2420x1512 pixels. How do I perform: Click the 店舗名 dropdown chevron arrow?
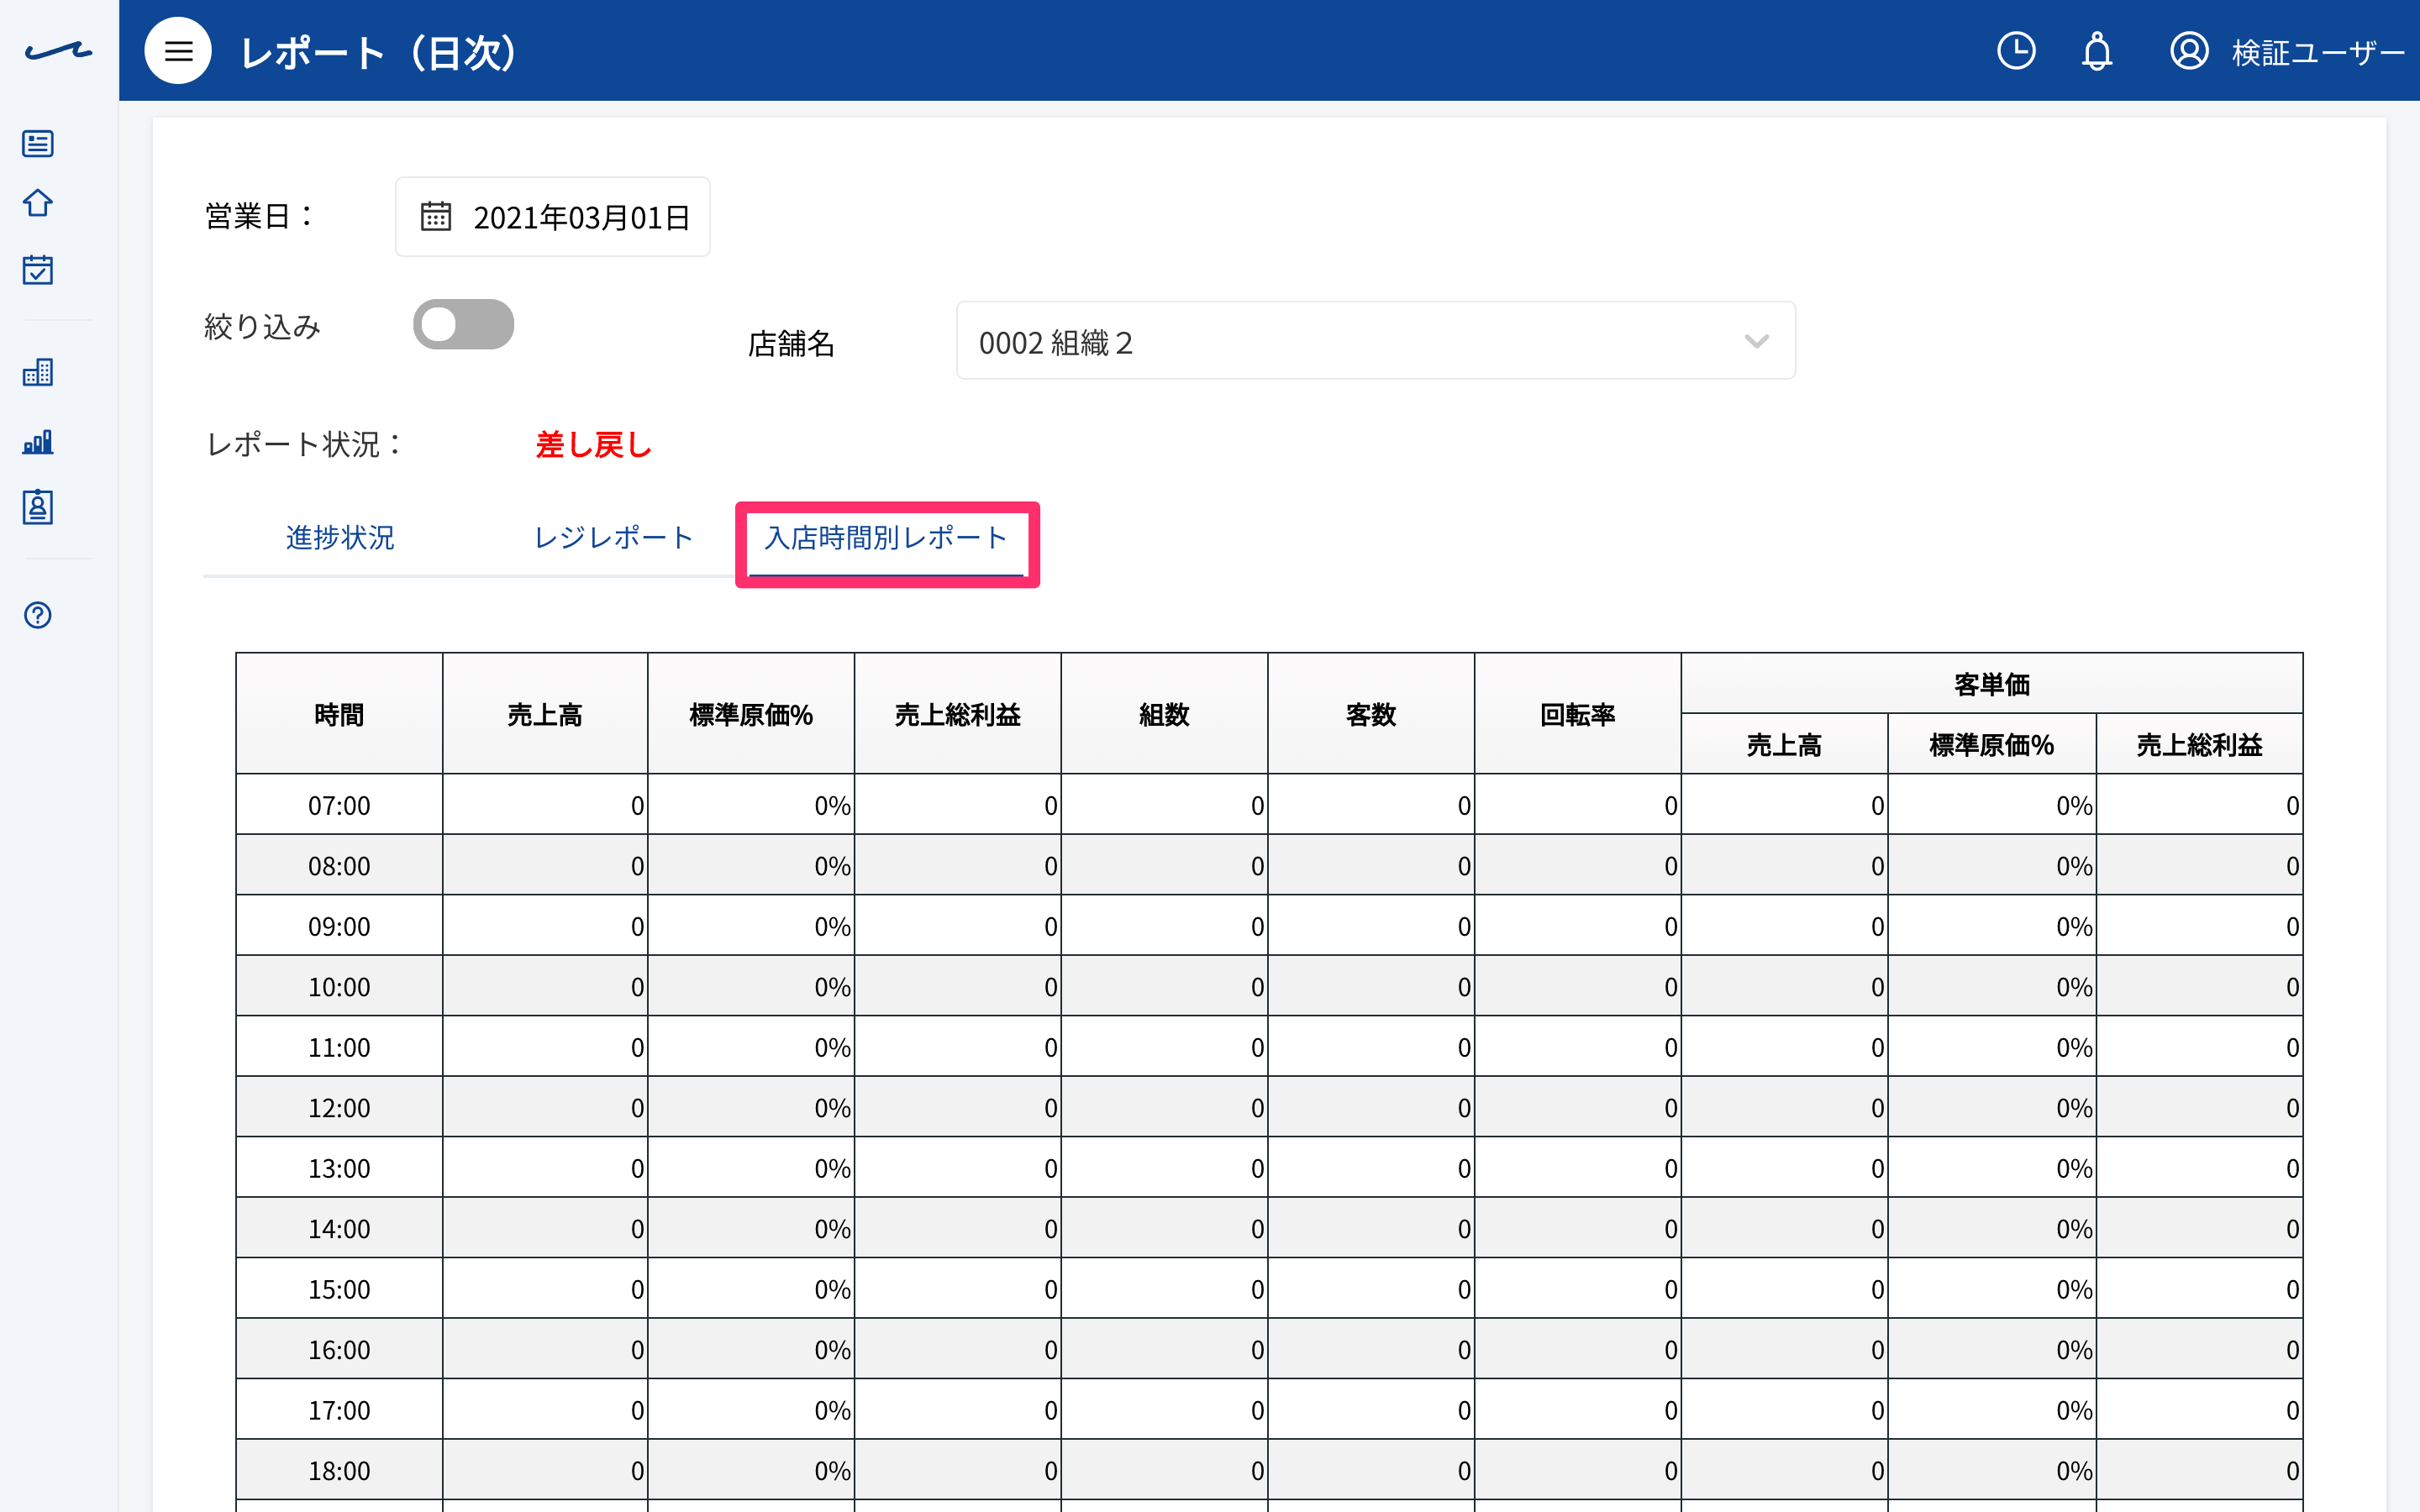[x=1756, y=342]
